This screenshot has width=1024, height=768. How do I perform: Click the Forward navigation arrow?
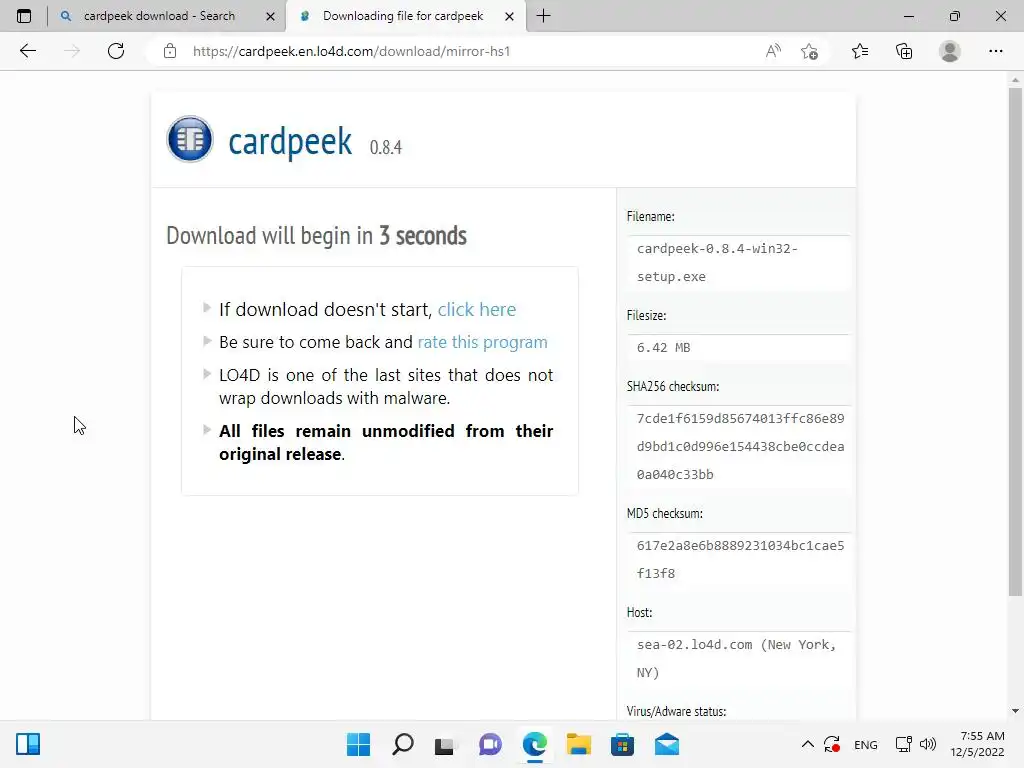tap(72, 51)
